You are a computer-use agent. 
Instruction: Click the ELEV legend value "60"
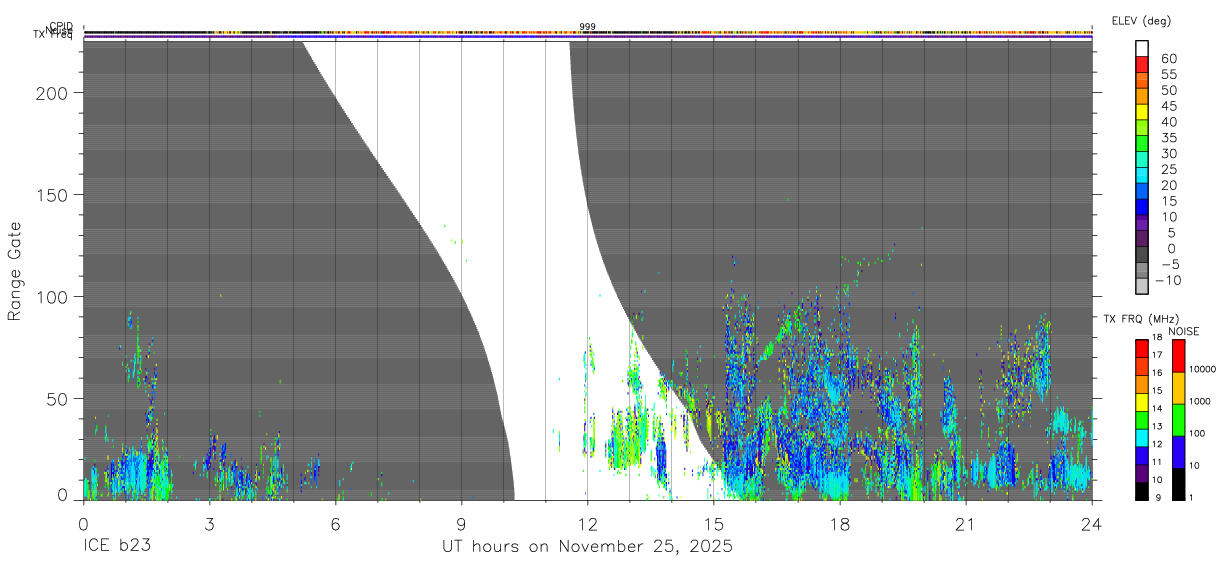[x=1168, y=58]
